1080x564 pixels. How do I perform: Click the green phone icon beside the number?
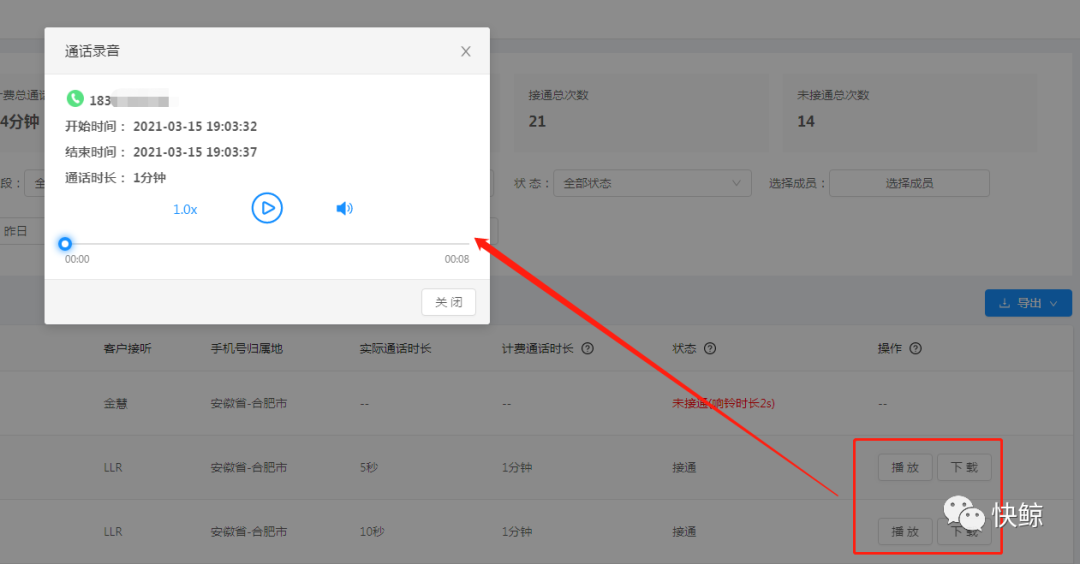coord(75,99)
